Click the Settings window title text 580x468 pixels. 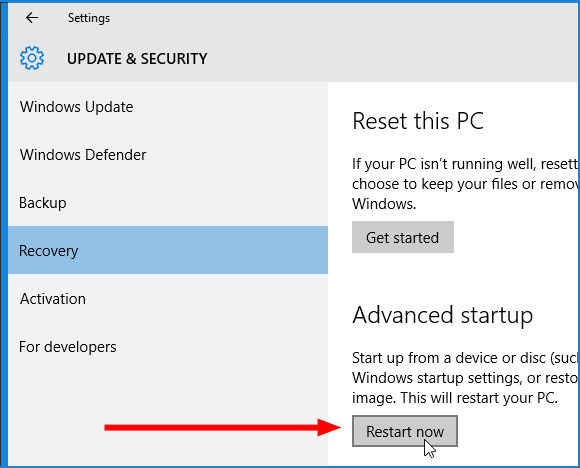89,18
